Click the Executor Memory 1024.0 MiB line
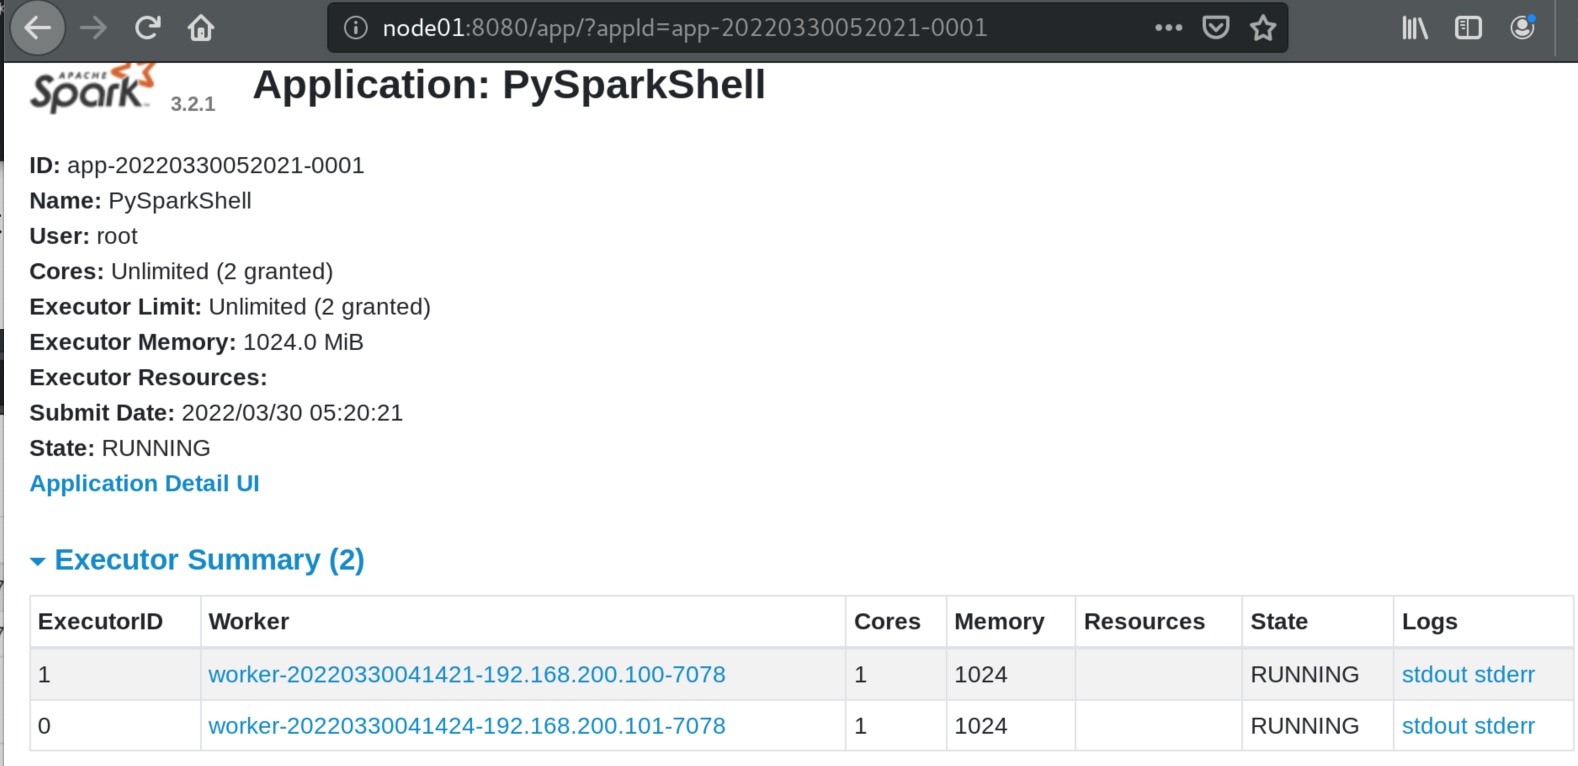 [x=197, y=342]
